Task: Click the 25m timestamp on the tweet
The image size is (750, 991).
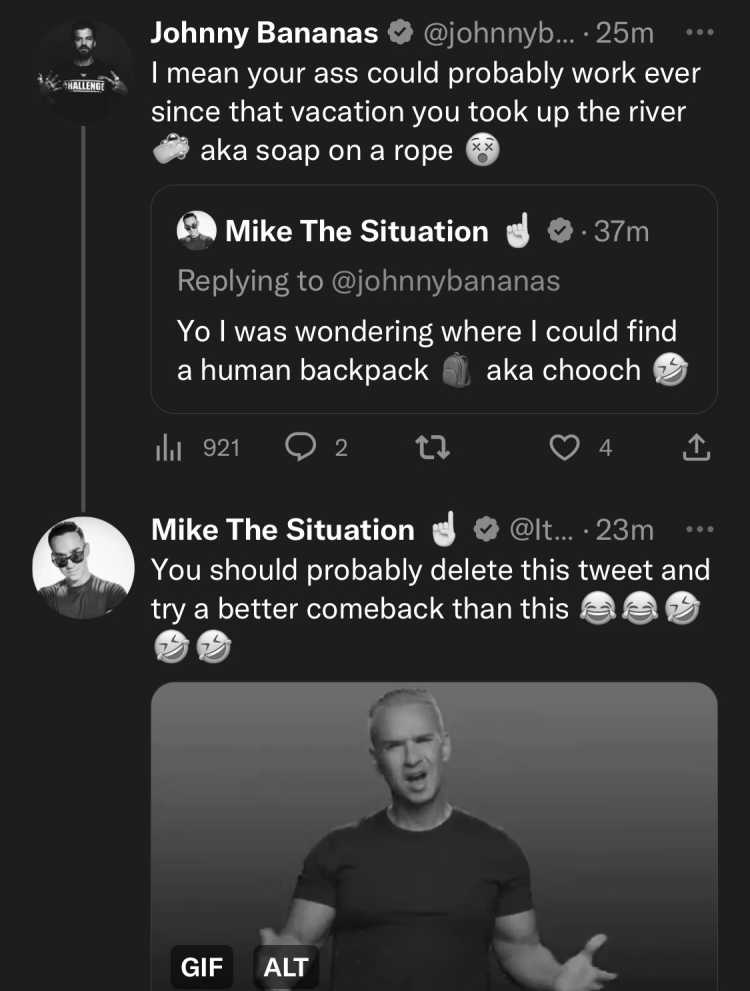Action: pyautogui.click(x=625, y=33)
